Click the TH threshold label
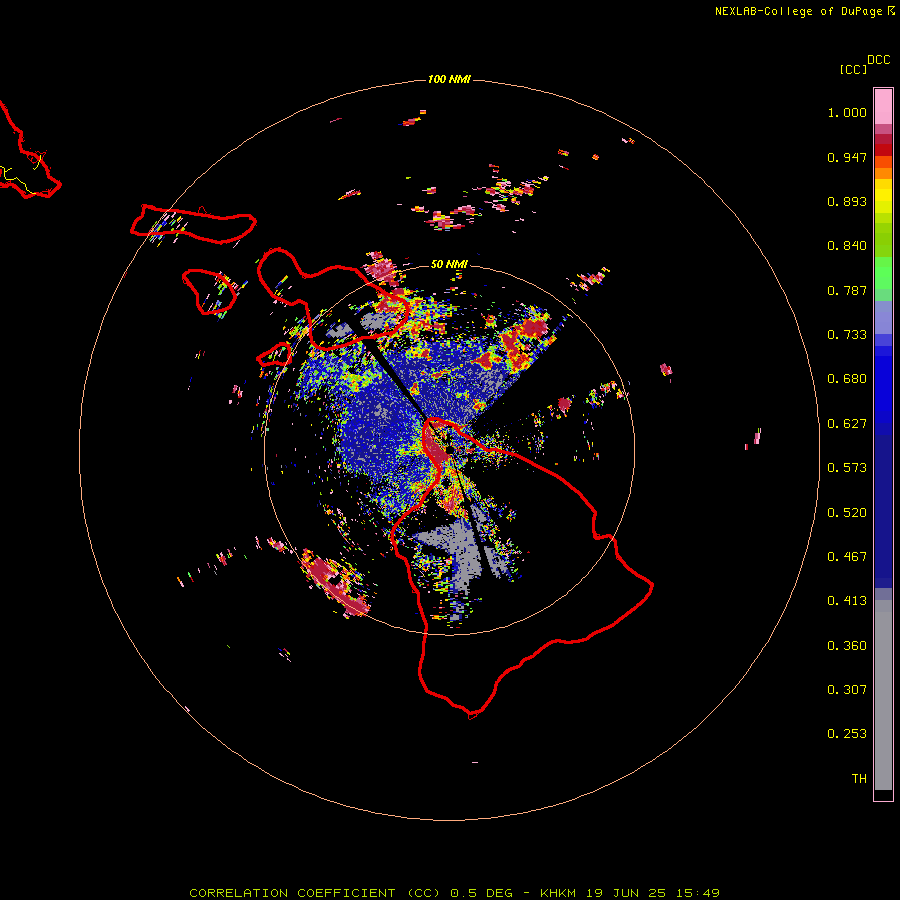Viewport: 900px width, 900px height. tap(859, 779)
